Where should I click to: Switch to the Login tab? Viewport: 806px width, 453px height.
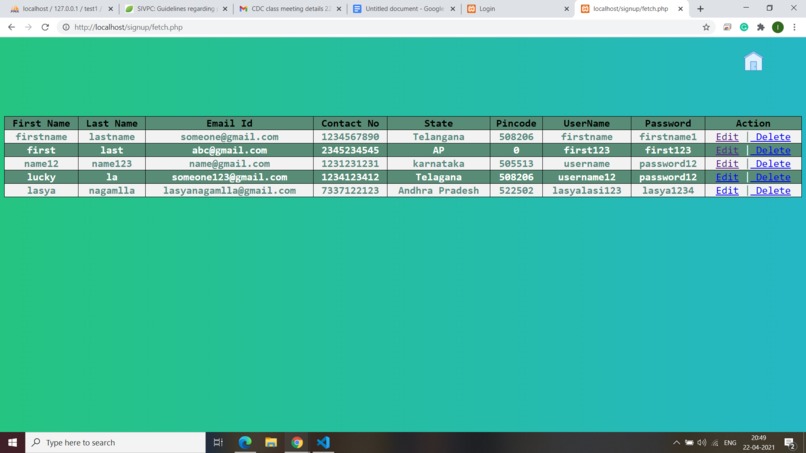click(x=518, y=9)
